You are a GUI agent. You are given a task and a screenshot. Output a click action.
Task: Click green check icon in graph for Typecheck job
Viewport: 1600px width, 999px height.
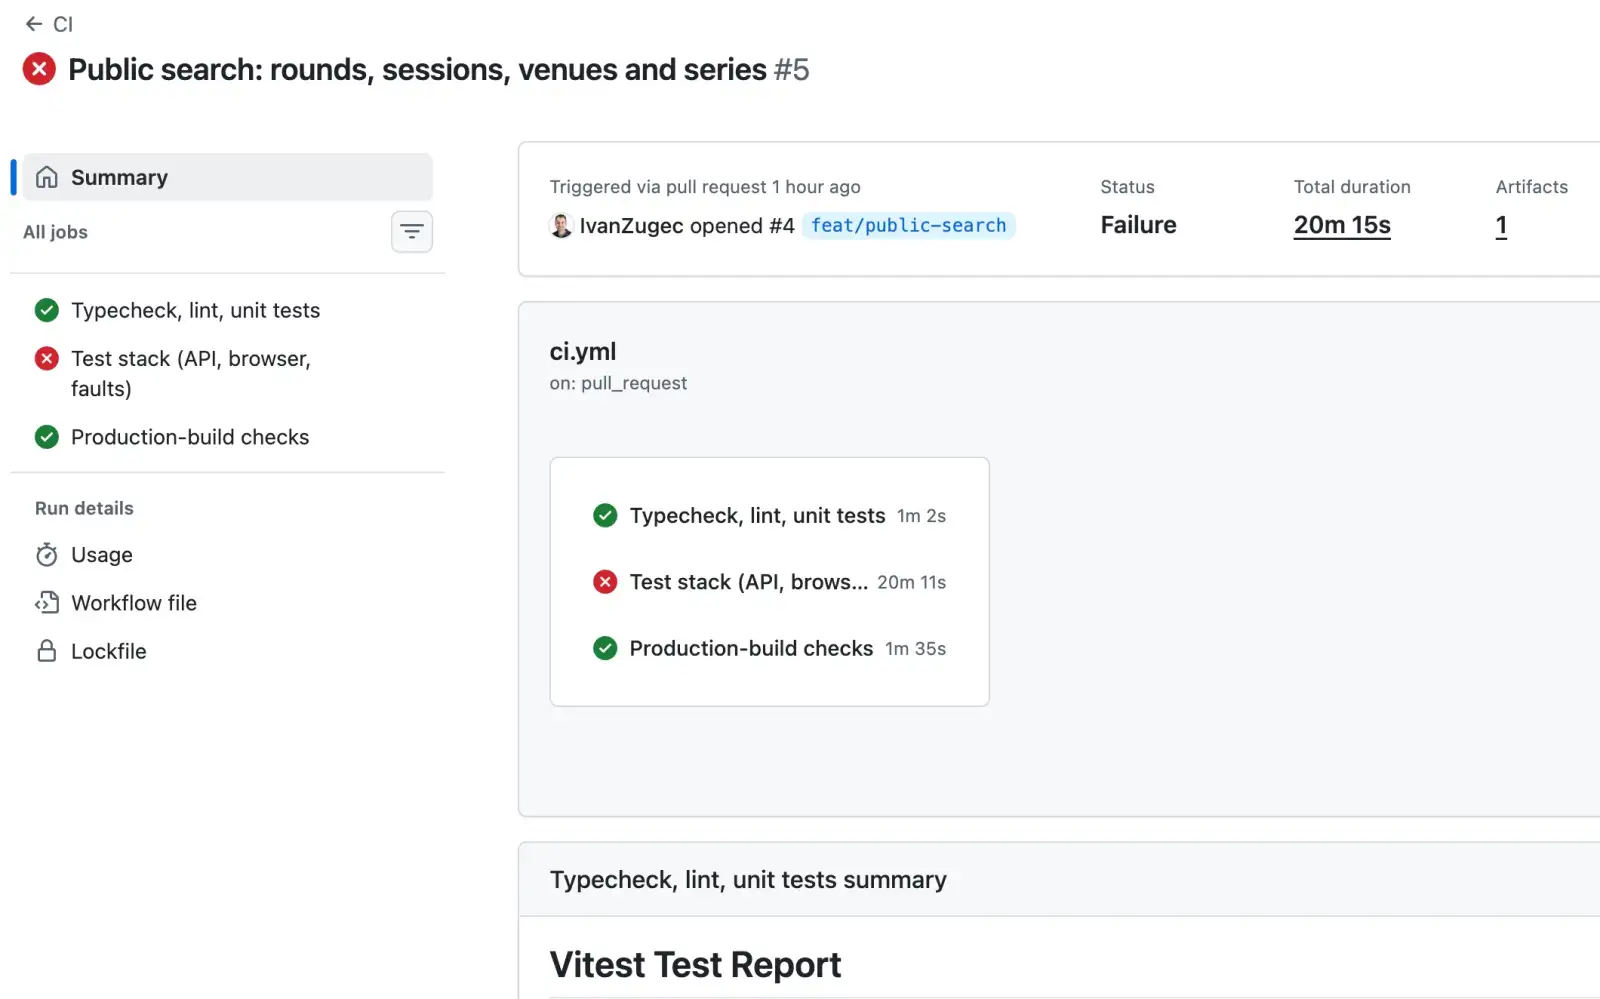[x=605, y=516]
